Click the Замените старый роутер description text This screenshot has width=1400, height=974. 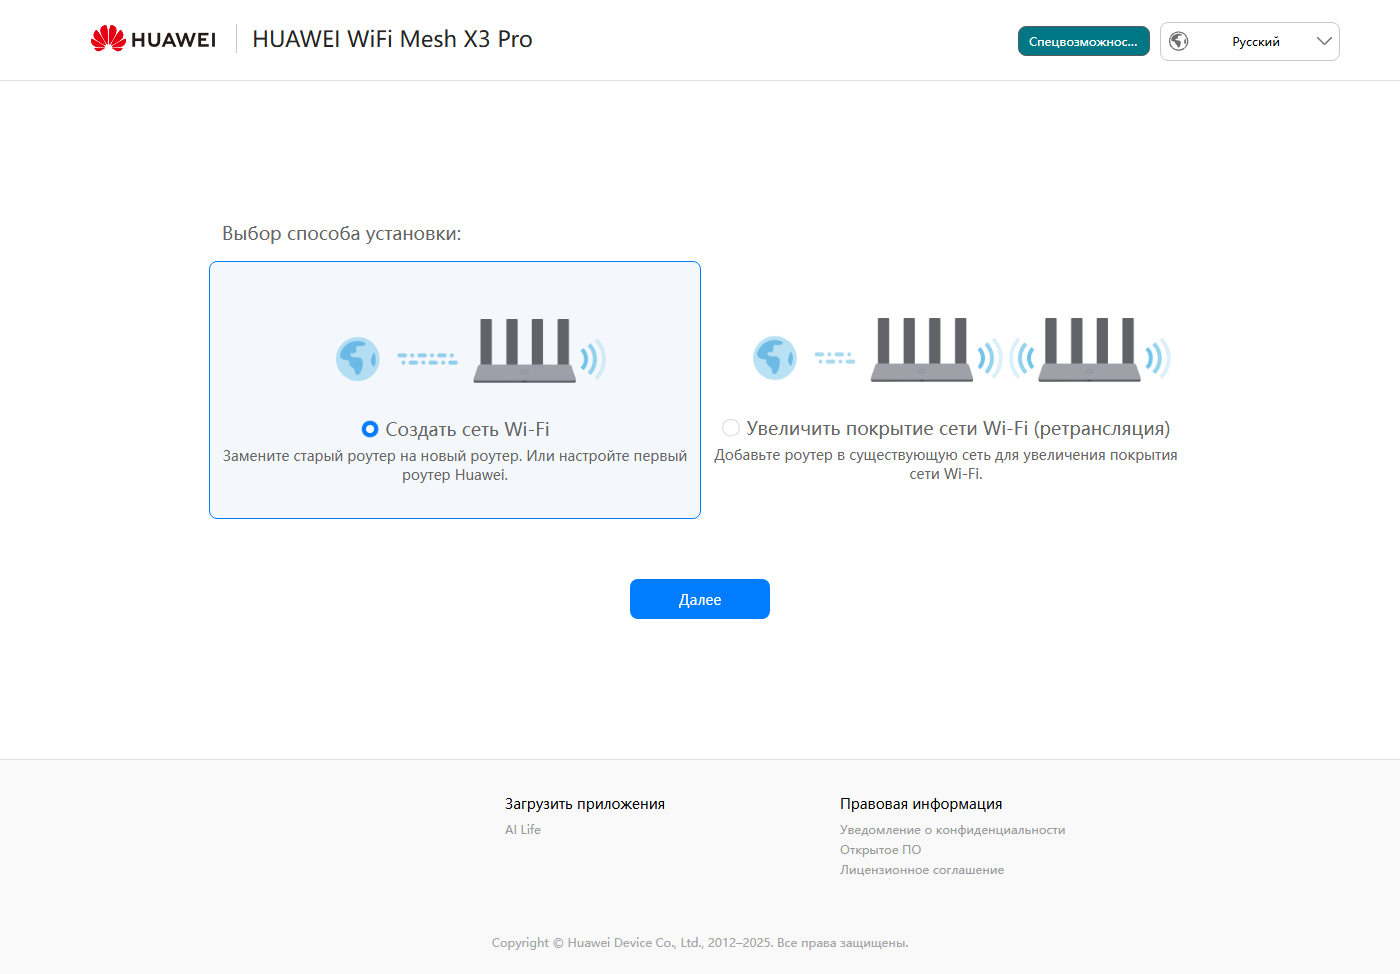455,465
